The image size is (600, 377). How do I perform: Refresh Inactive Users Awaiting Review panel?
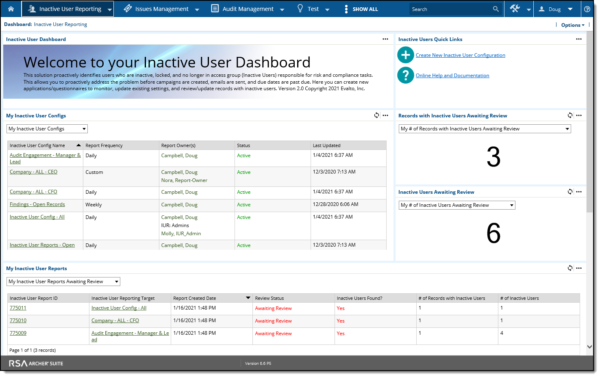(x=570, y=191)
